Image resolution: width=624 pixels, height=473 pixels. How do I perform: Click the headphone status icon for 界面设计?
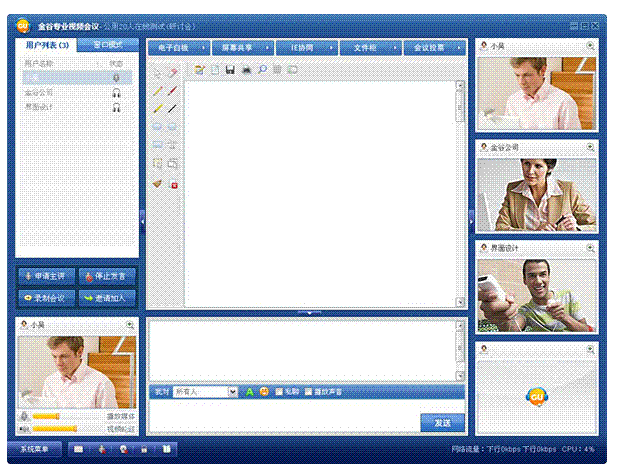point(116,107)
